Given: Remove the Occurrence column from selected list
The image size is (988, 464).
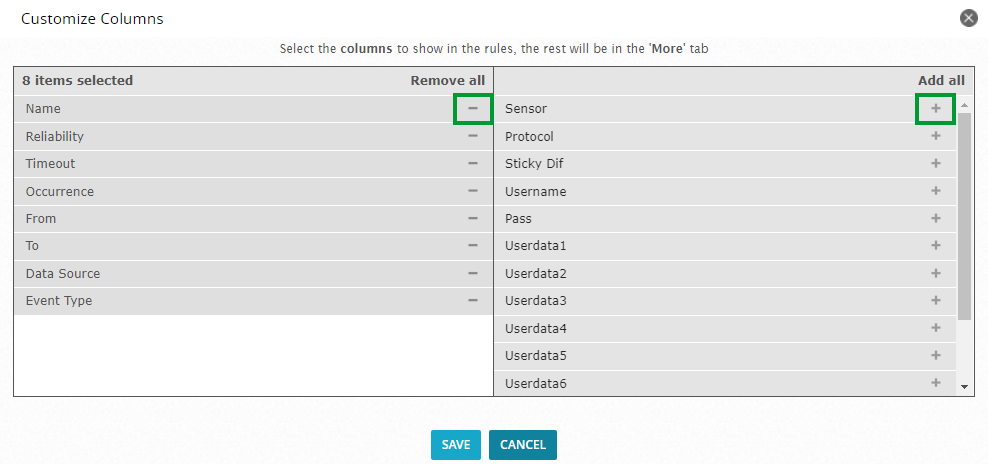Looking at the screenshot, I should (x=473, y=191).
